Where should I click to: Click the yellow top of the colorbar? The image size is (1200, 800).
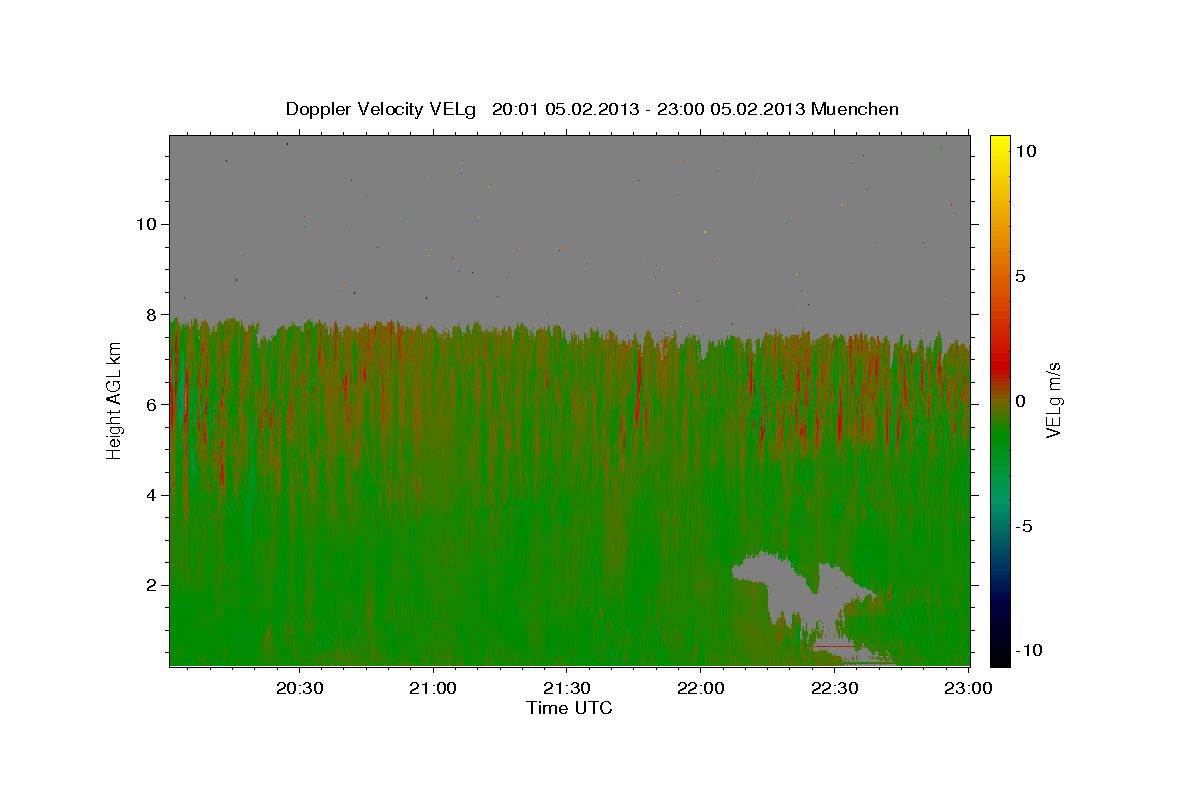[x=1000, y=145]
